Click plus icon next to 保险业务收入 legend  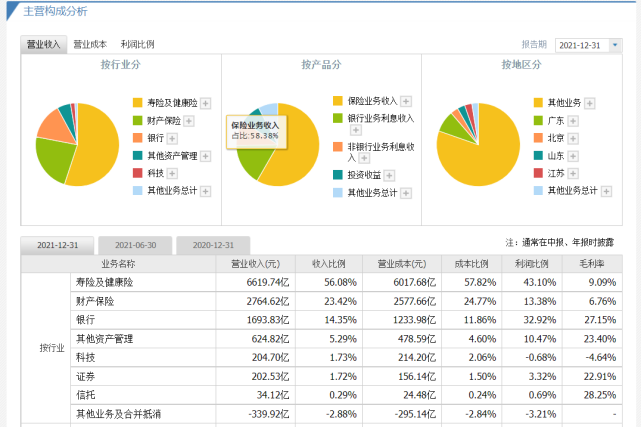tap(406, 101)
